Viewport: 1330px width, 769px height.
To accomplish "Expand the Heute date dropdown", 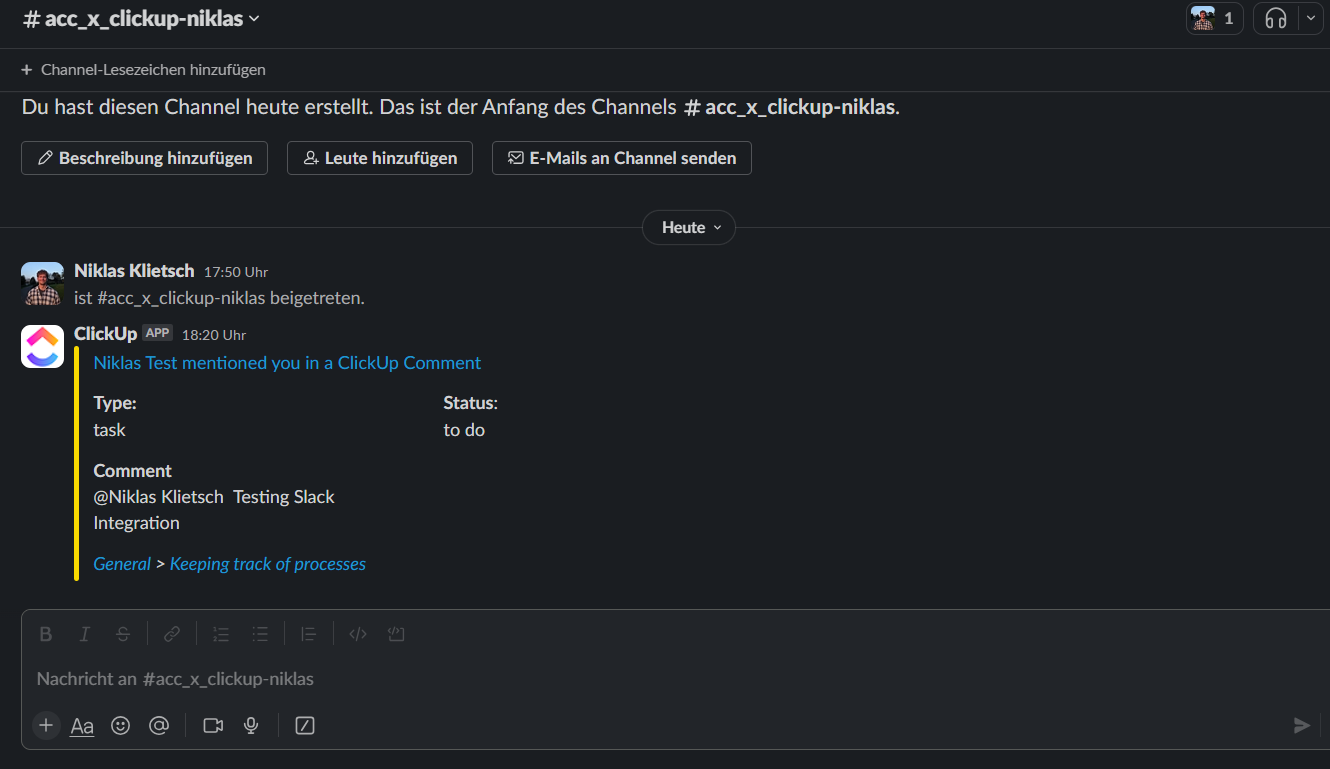I will point(689,228).
